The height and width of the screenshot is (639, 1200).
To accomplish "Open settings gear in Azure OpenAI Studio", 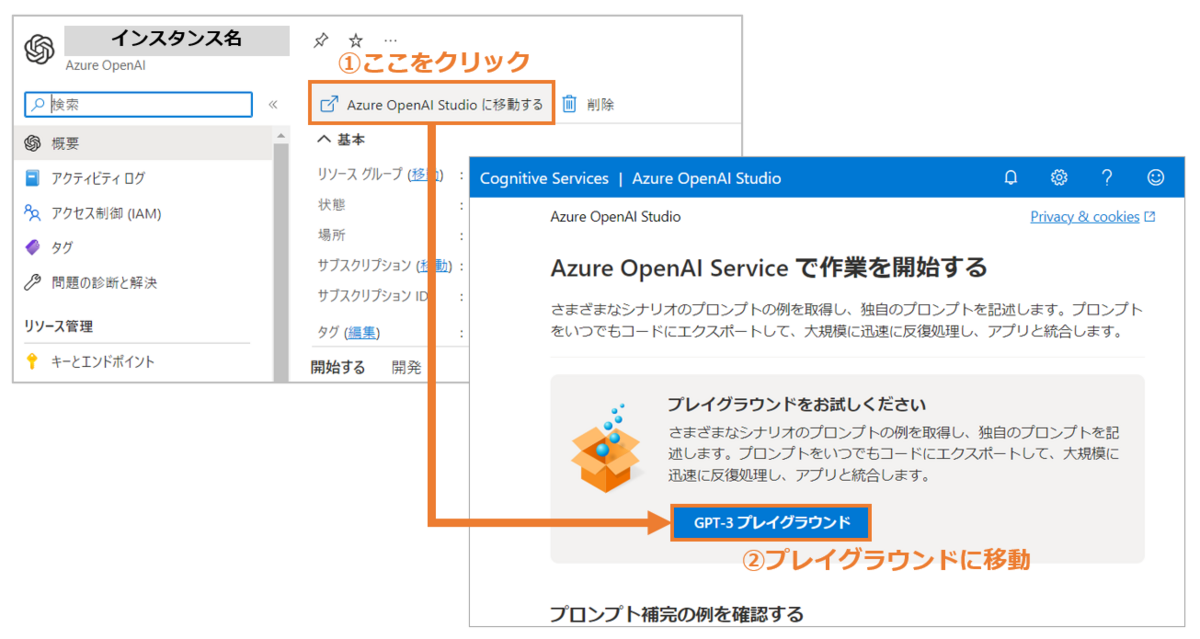I will pyautogui.click(x=1059, y=178).
